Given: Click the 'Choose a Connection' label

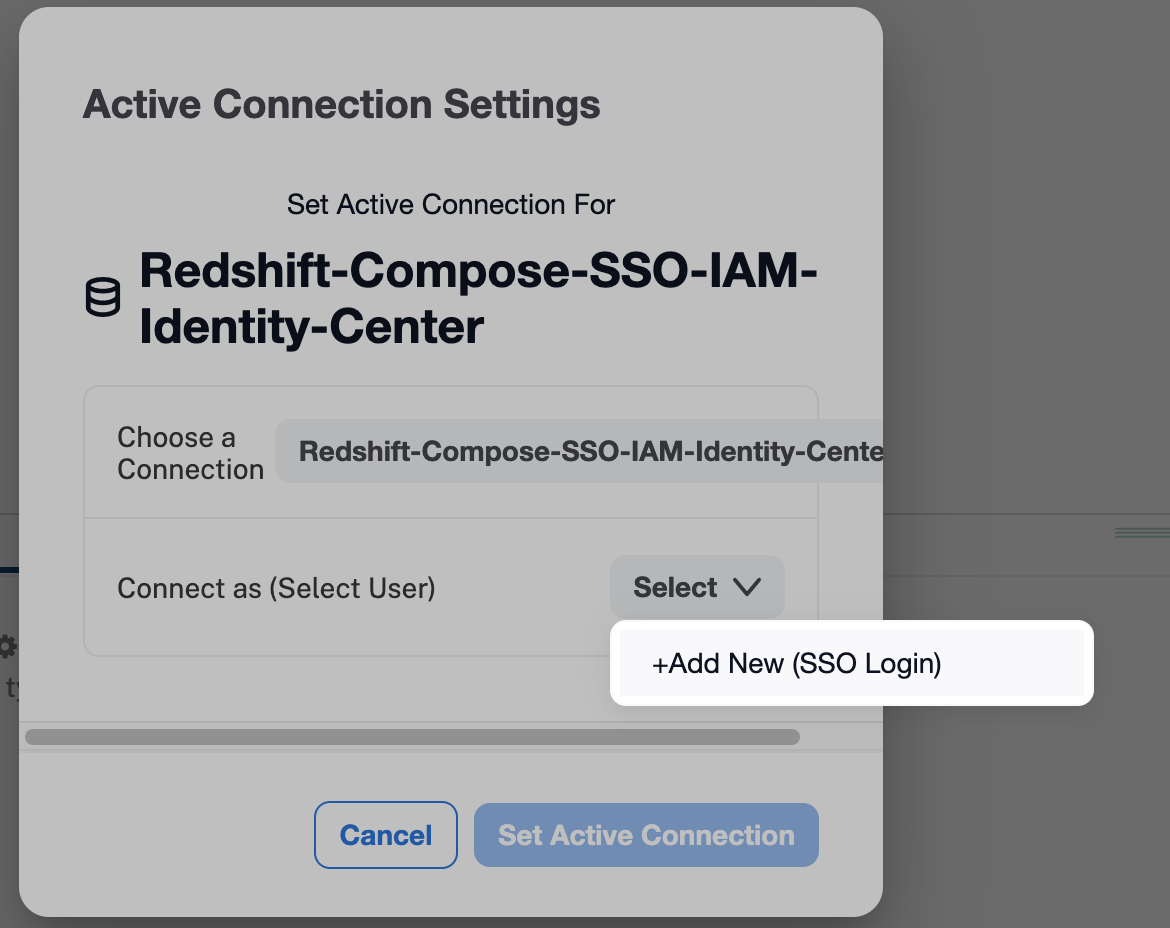Looking at the screenshot, I should click(x=190, y=453).
